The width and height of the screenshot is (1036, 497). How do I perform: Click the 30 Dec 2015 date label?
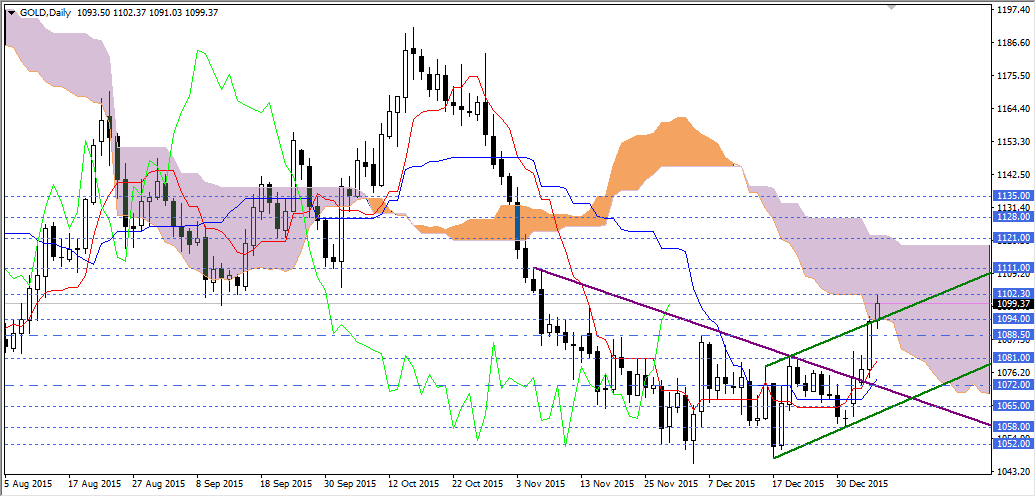[863, 483]
